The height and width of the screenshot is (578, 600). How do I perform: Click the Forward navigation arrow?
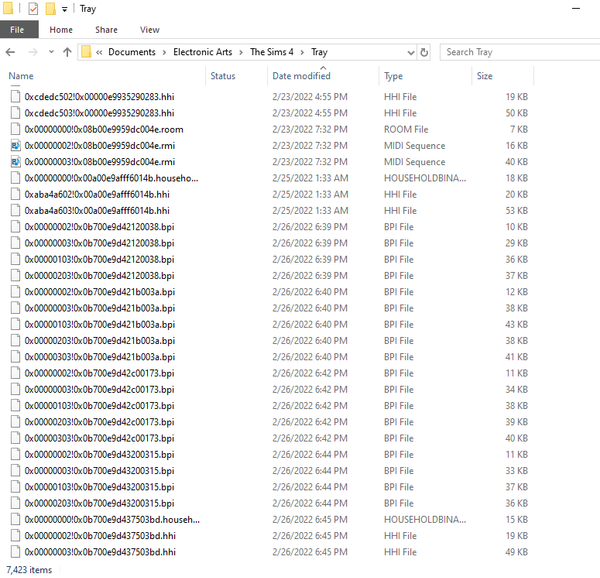pyautogui.click(x=33, y=52)
